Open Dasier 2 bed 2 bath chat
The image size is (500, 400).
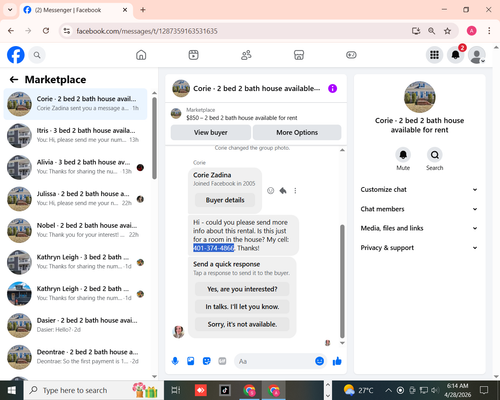75,325
